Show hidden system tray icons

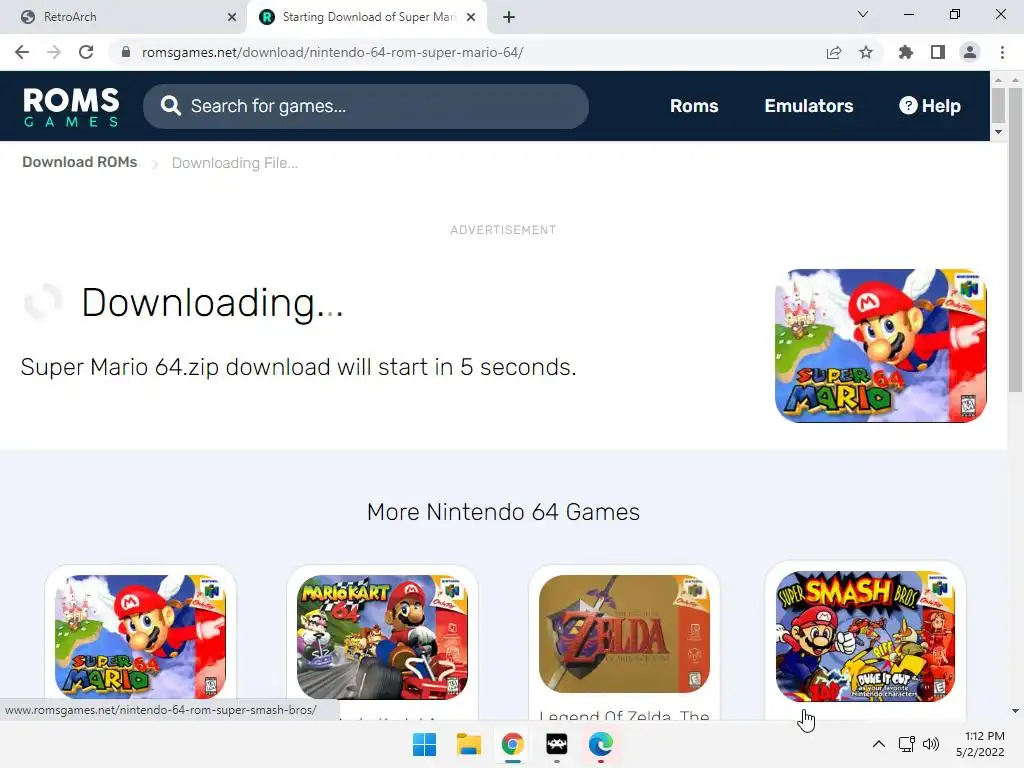tap(879, 744)
